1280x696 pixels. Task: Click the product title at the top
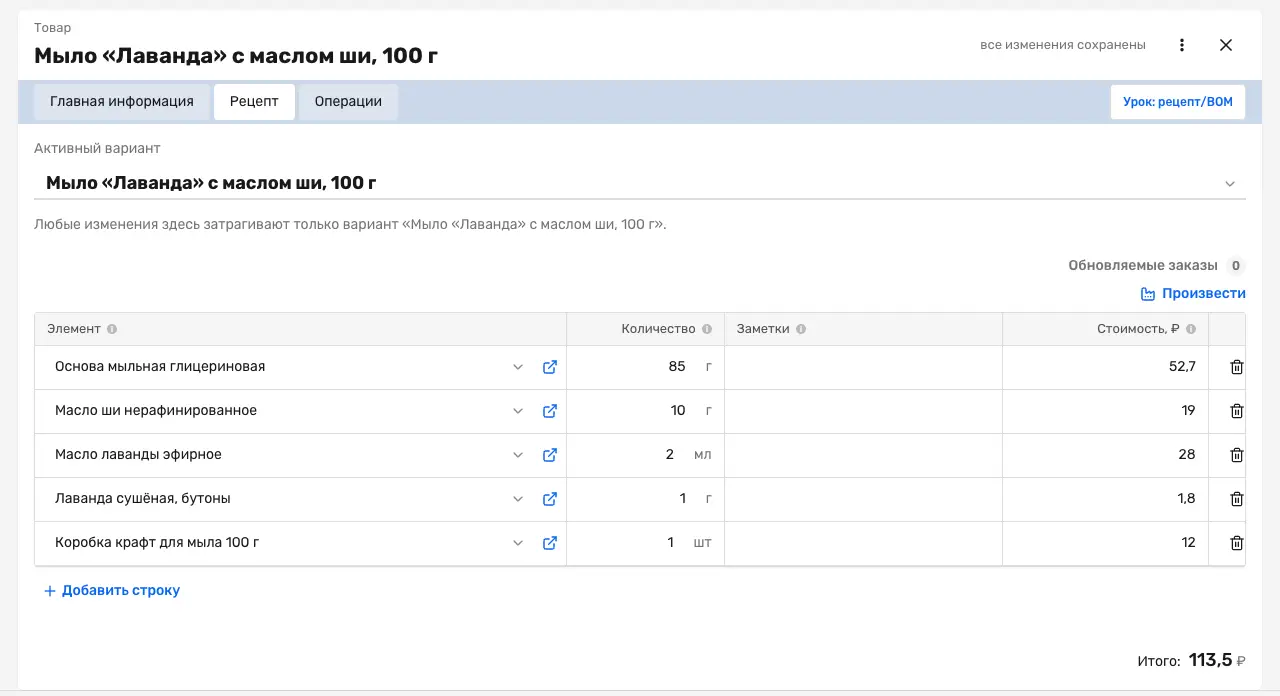236,56
